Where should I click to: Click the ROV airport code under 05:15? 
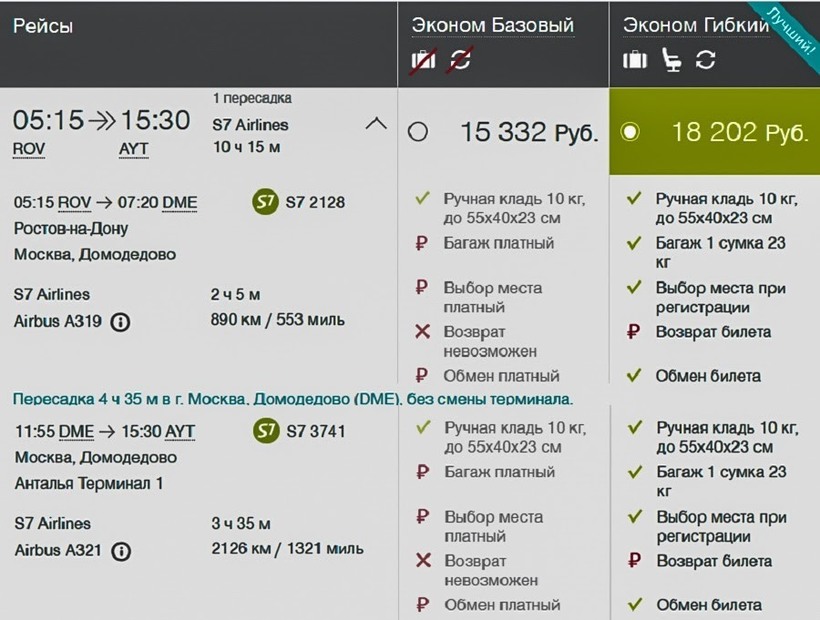click(x=29, y=149)
